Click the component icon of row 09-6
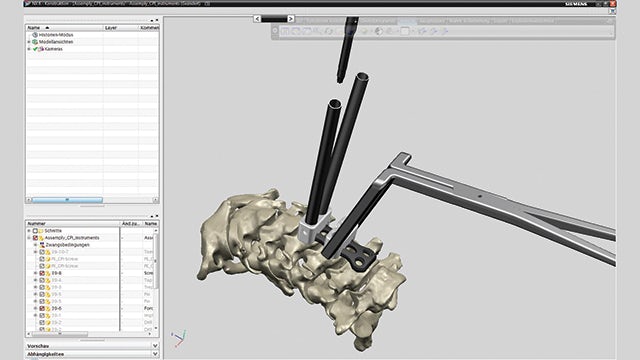 click(48, 309)
